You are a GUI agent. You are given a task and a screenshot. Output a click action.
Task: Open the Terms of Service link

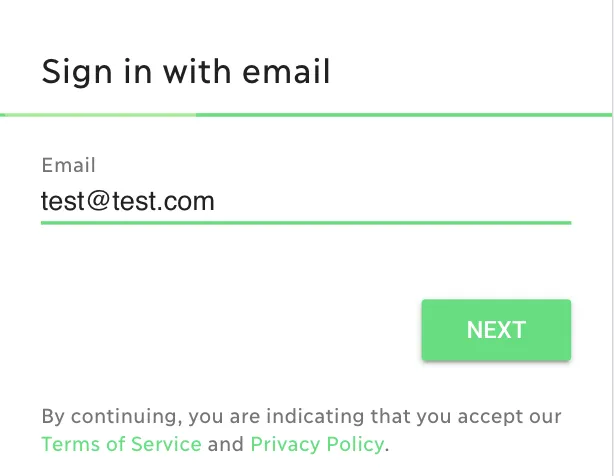point(121,444)
